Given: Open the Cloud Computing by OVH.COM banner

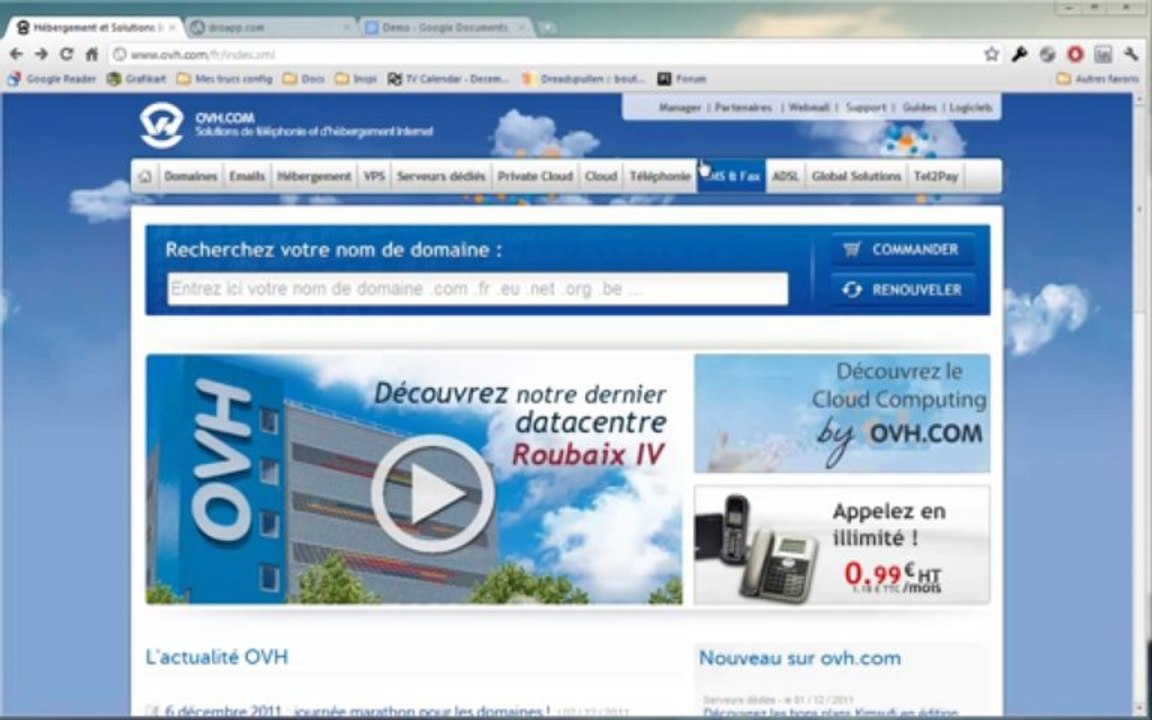Looking at the screenshot, I should tap(842, 413).
